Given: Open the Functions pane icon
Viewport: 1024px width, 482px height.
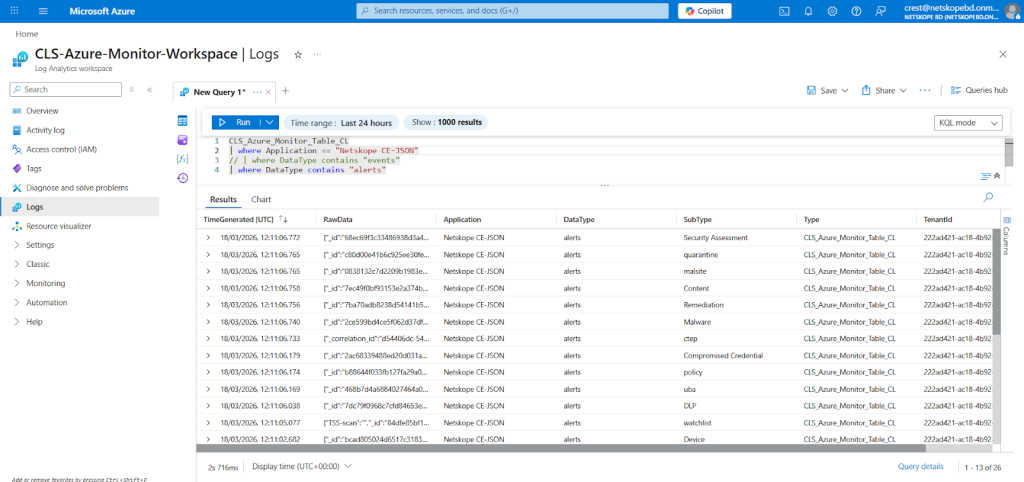Looking at the screenshot, I should click(183, 159).
